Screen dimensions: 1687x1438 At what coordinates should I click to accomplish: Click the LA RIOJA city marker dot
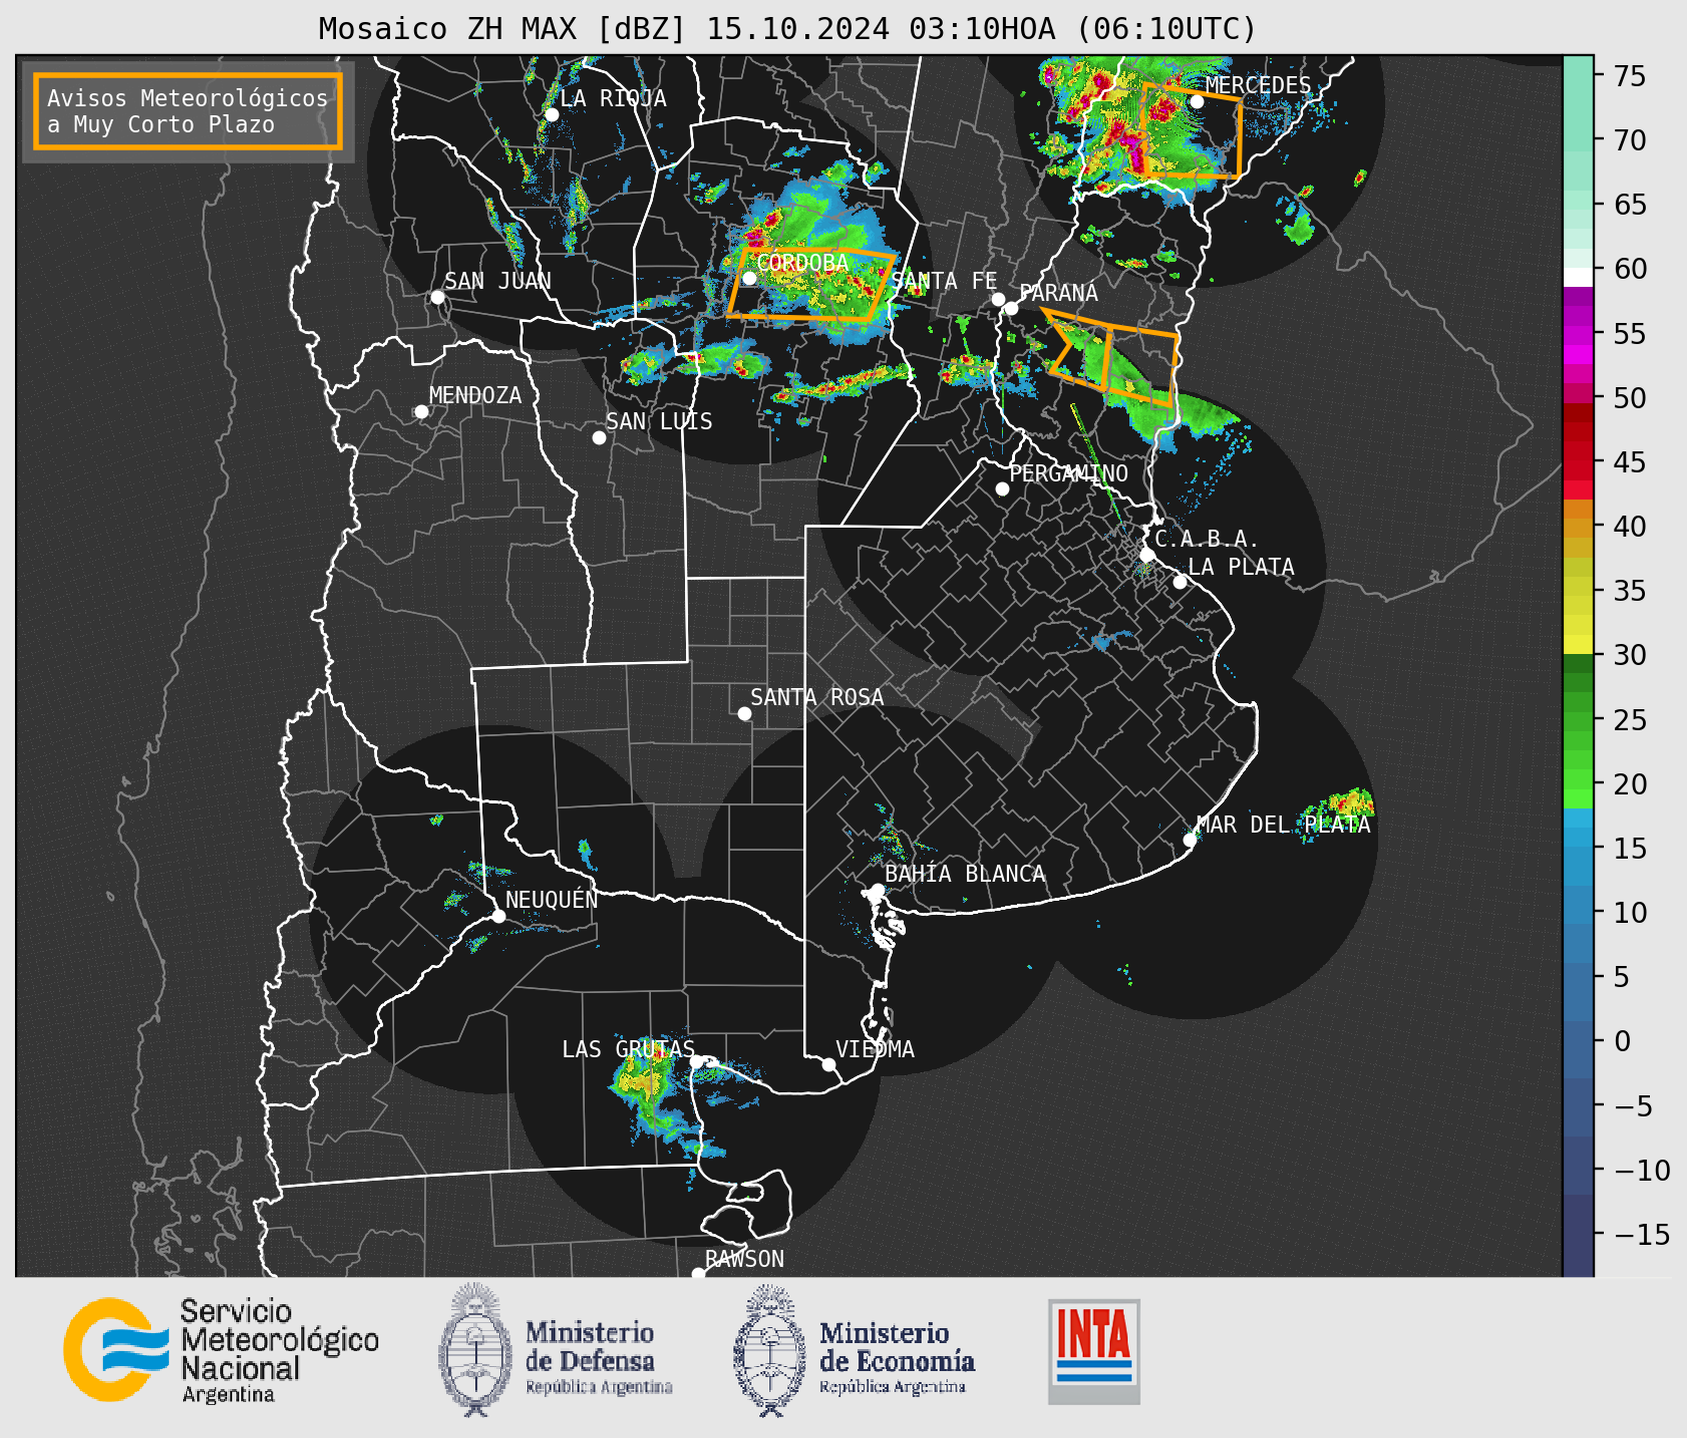pos(552,115)
